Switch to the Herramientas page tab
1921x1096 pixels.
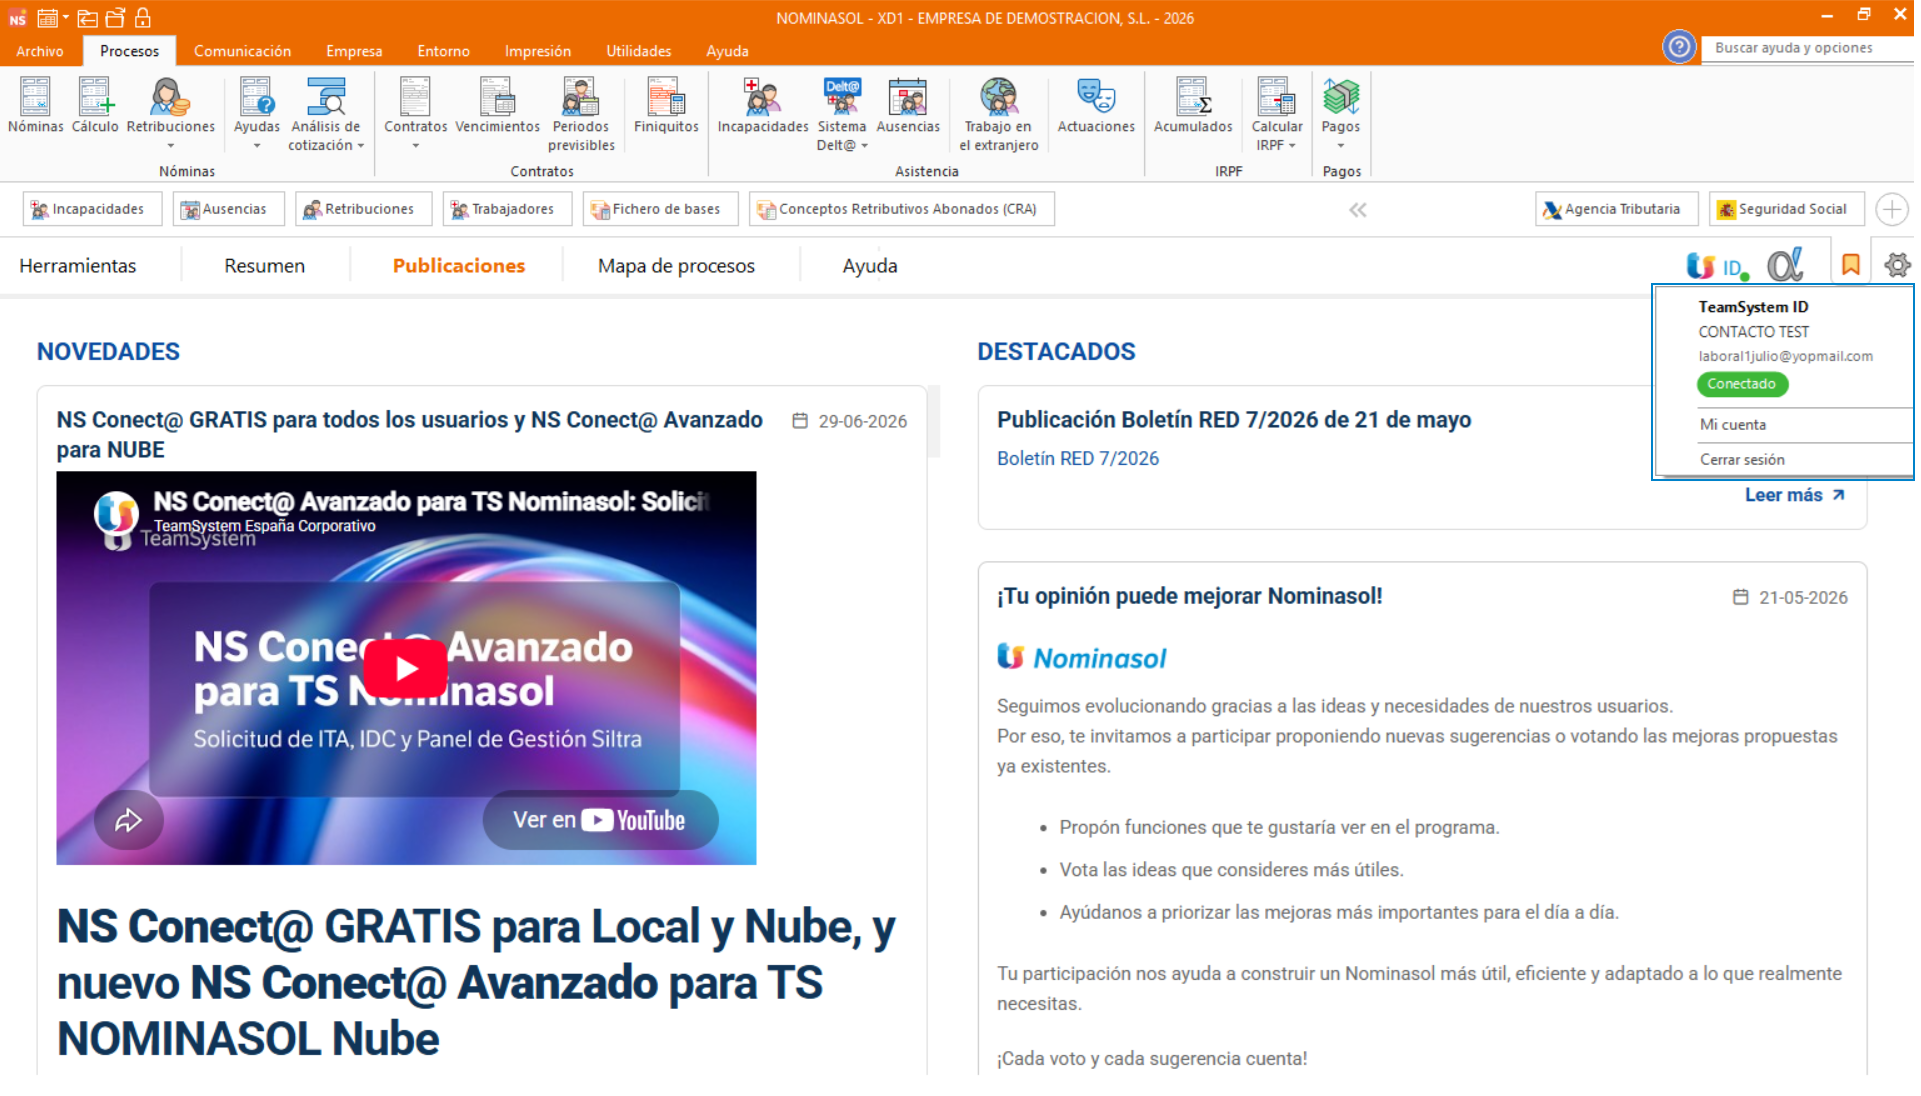(x=78, y=266)
